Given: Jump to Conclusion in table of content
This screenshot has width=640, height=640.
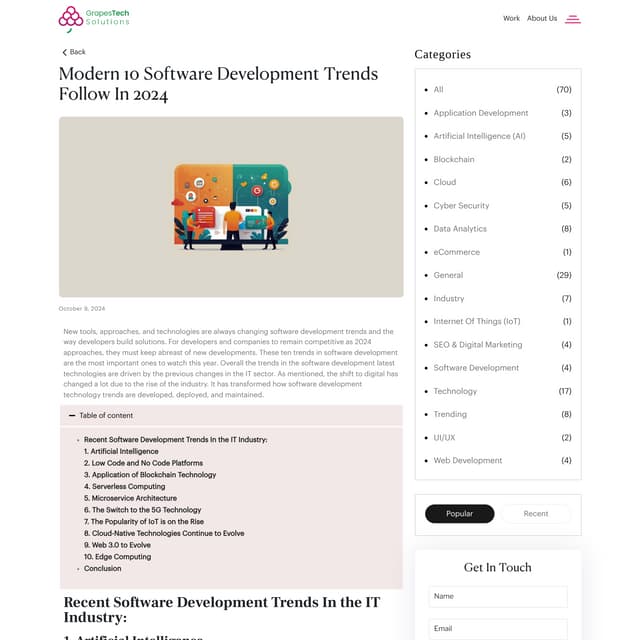Looking at the screenshot, I should (x=102, y=569).
